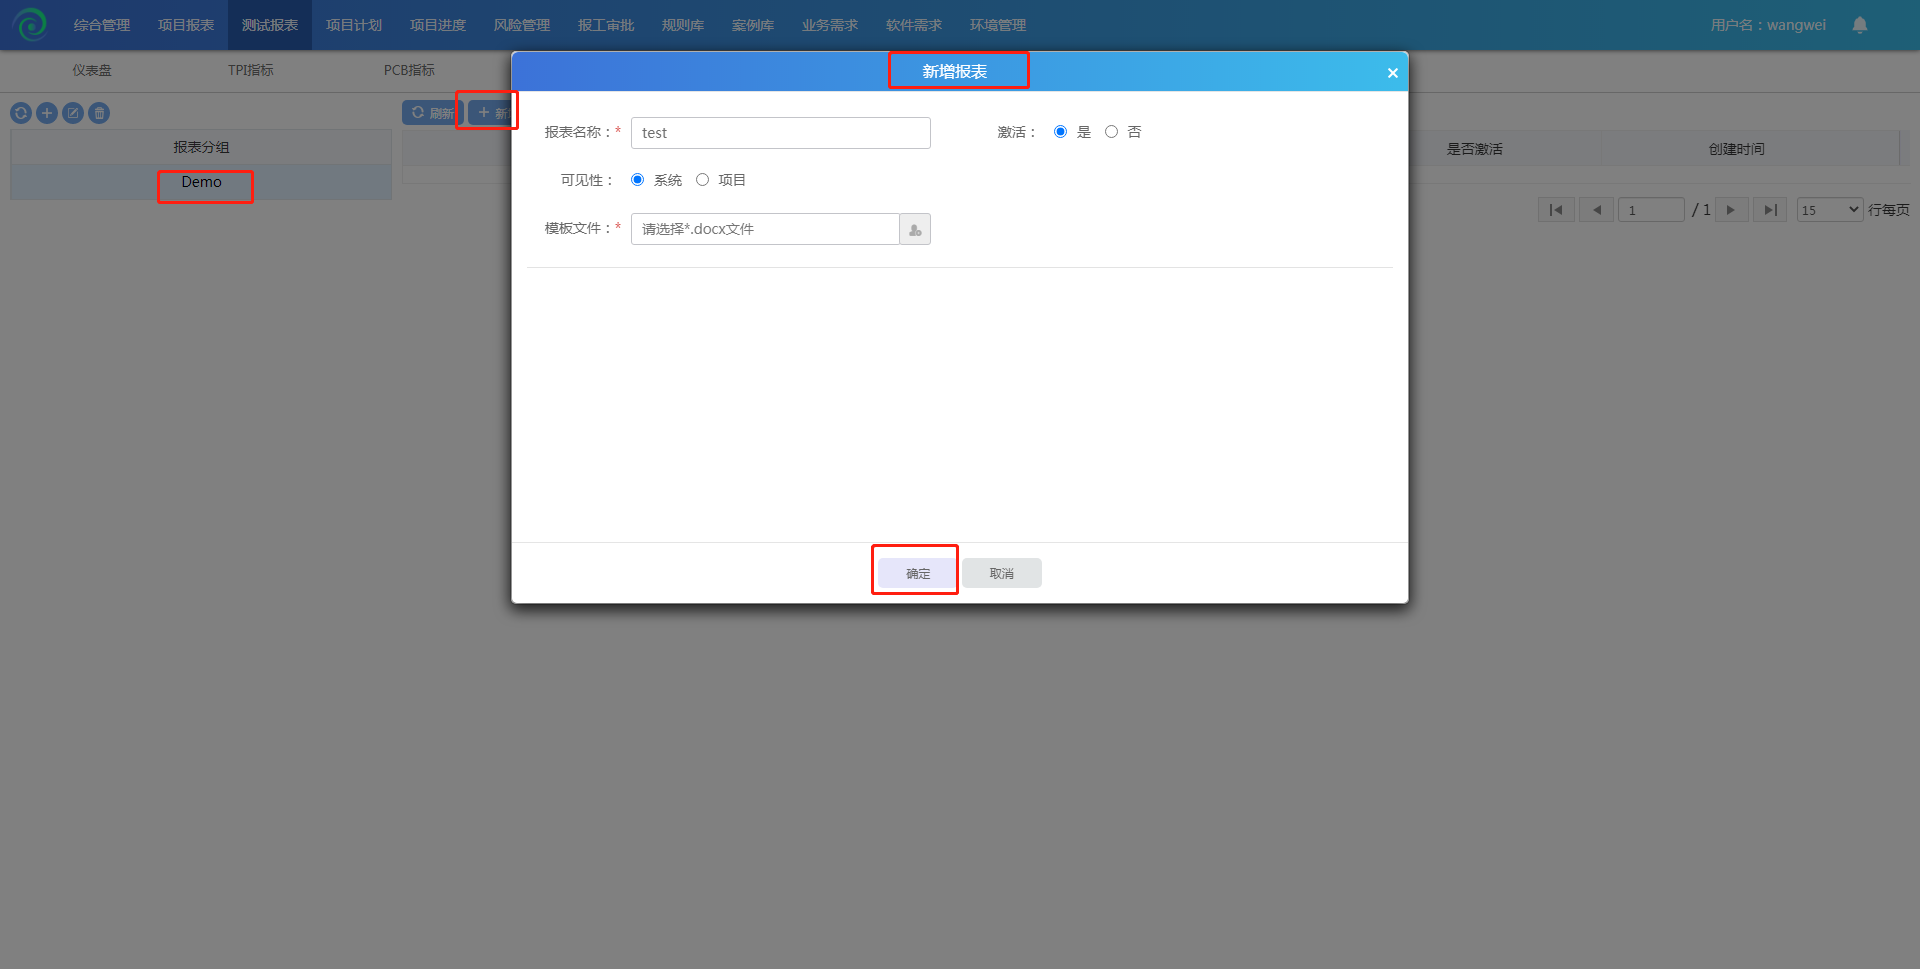This screenshot has height=969, width=1920.
Task: Click the delete report group trash icon
Action: click(99, 113)
